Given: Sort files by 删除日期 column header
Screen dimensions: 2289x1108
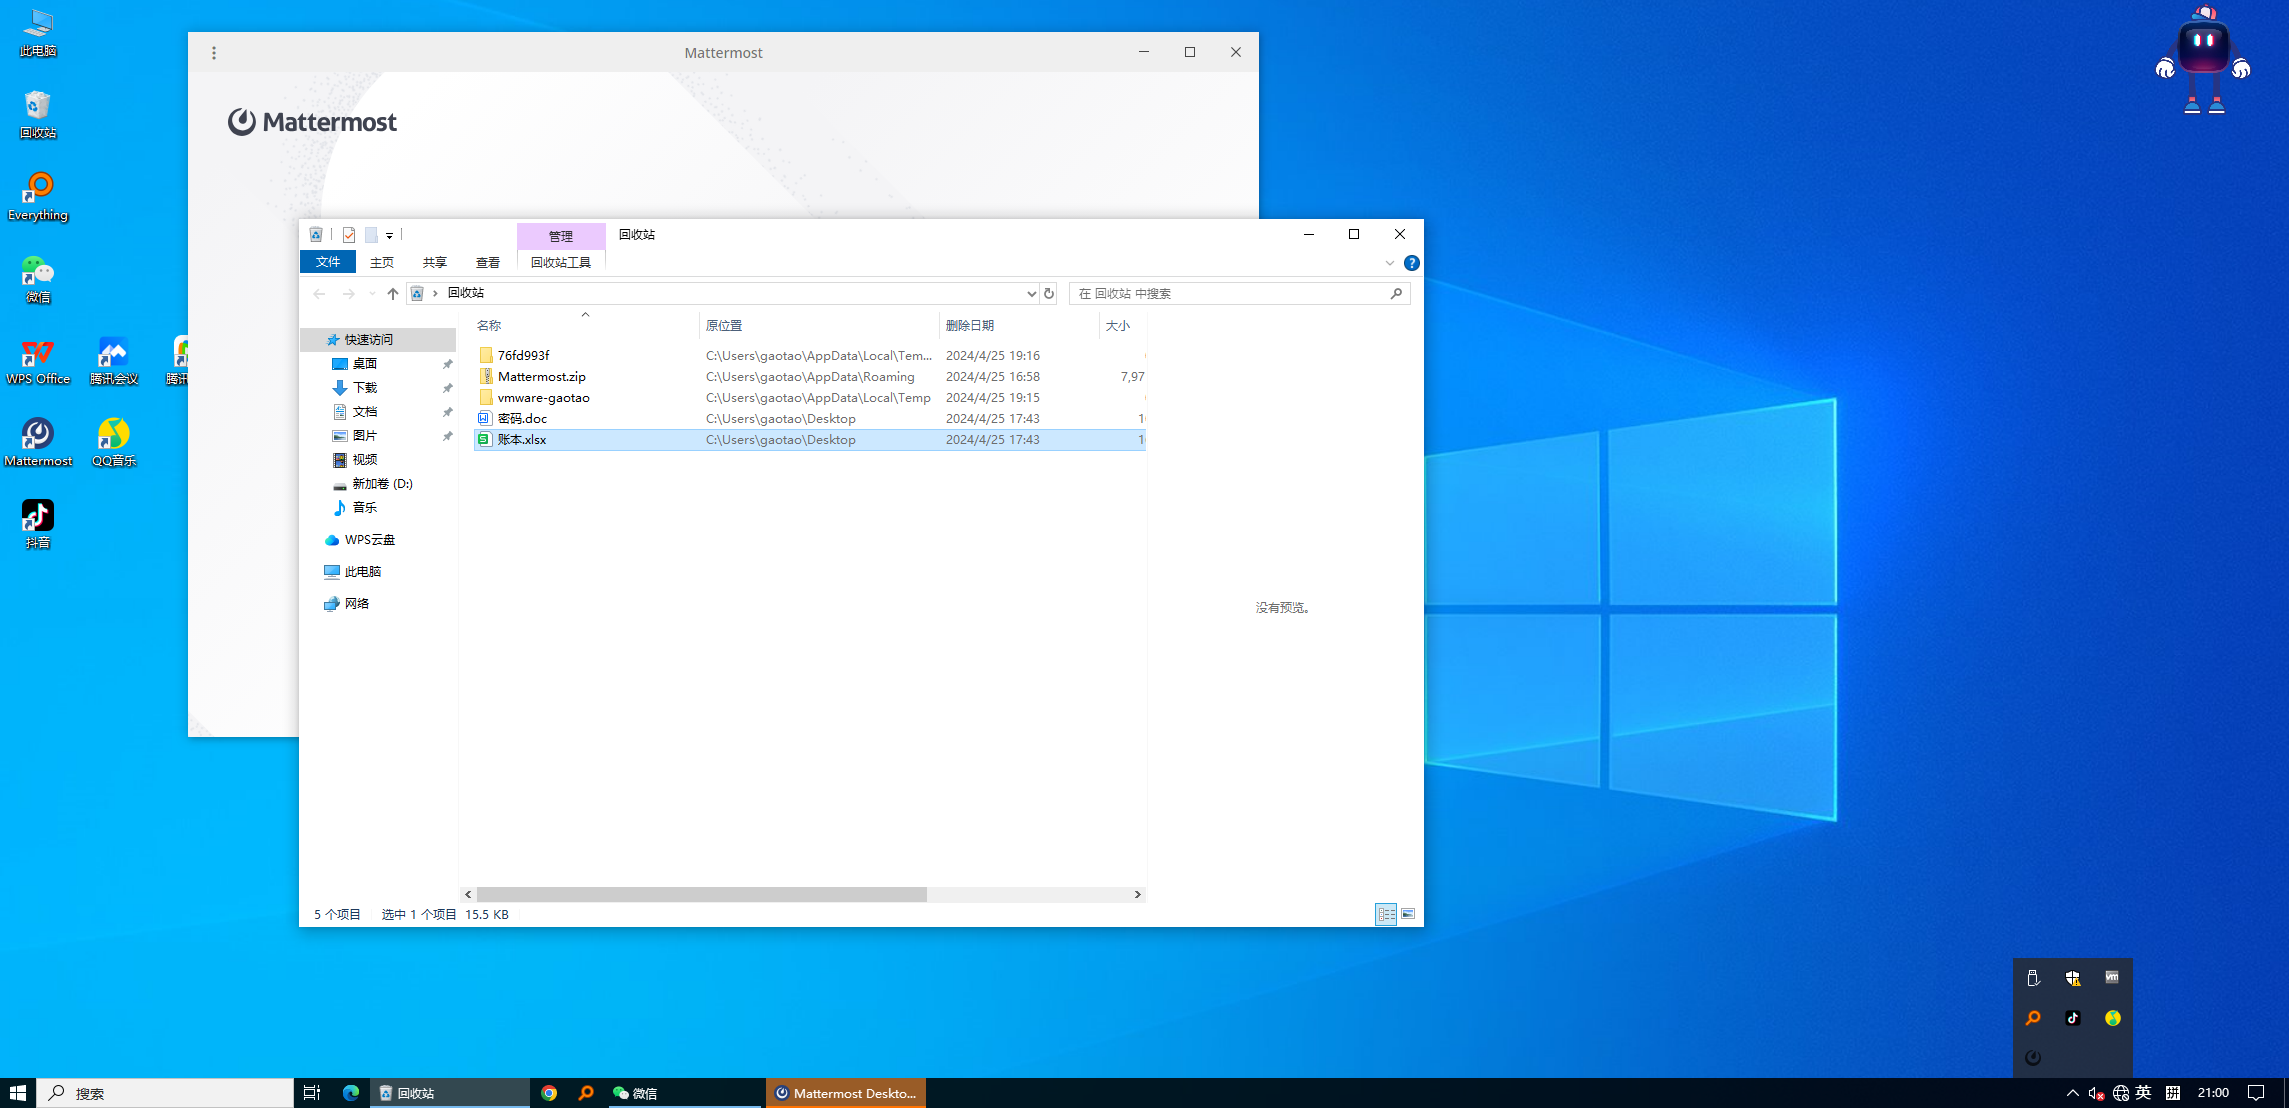Looking at the screenshot, I should pos(969,326).
